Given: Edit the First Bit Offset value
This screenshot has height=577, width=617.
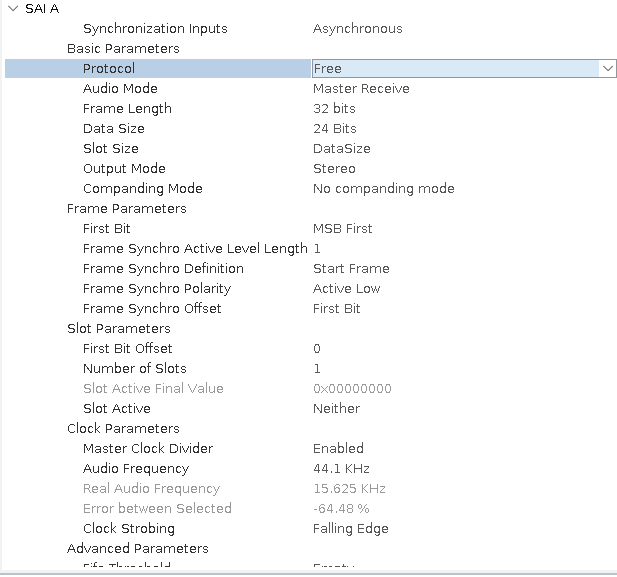Looking at the screenshot, I should click(x=317, y=349).
